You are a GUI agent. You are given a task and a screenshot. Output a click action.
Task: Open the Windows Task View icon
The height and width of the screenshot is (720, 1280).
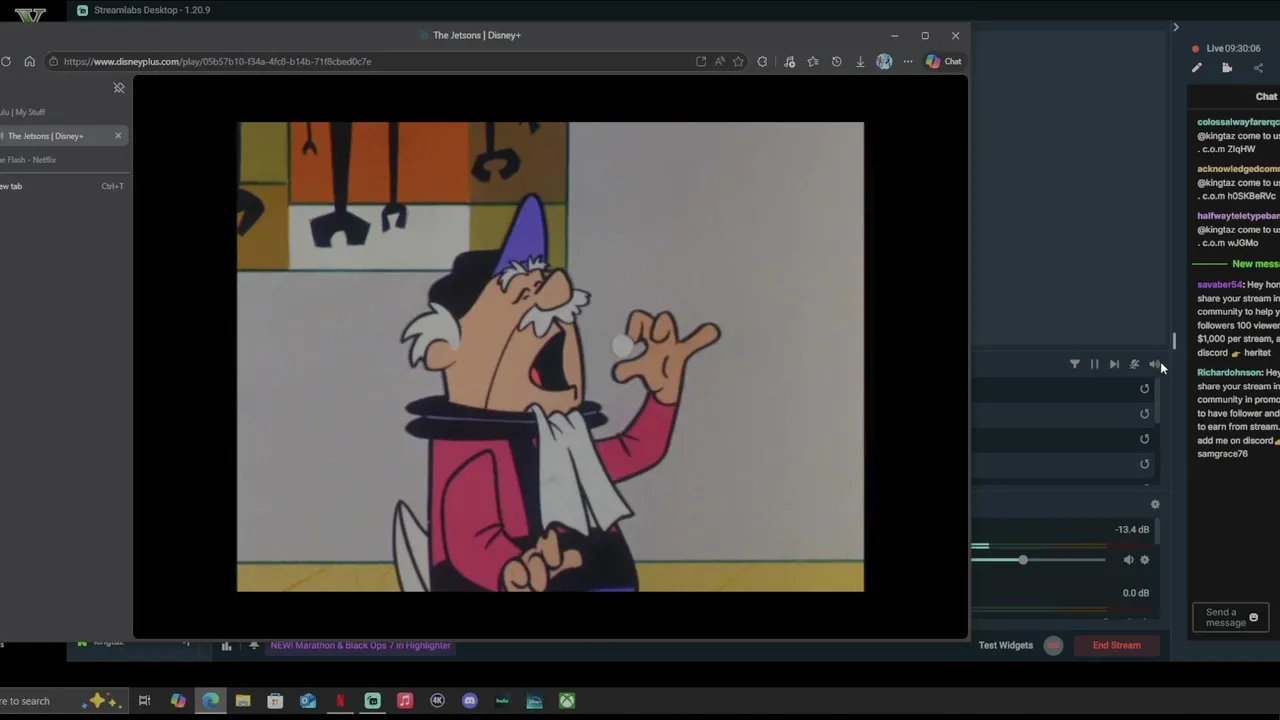click(x=144, y=701)
